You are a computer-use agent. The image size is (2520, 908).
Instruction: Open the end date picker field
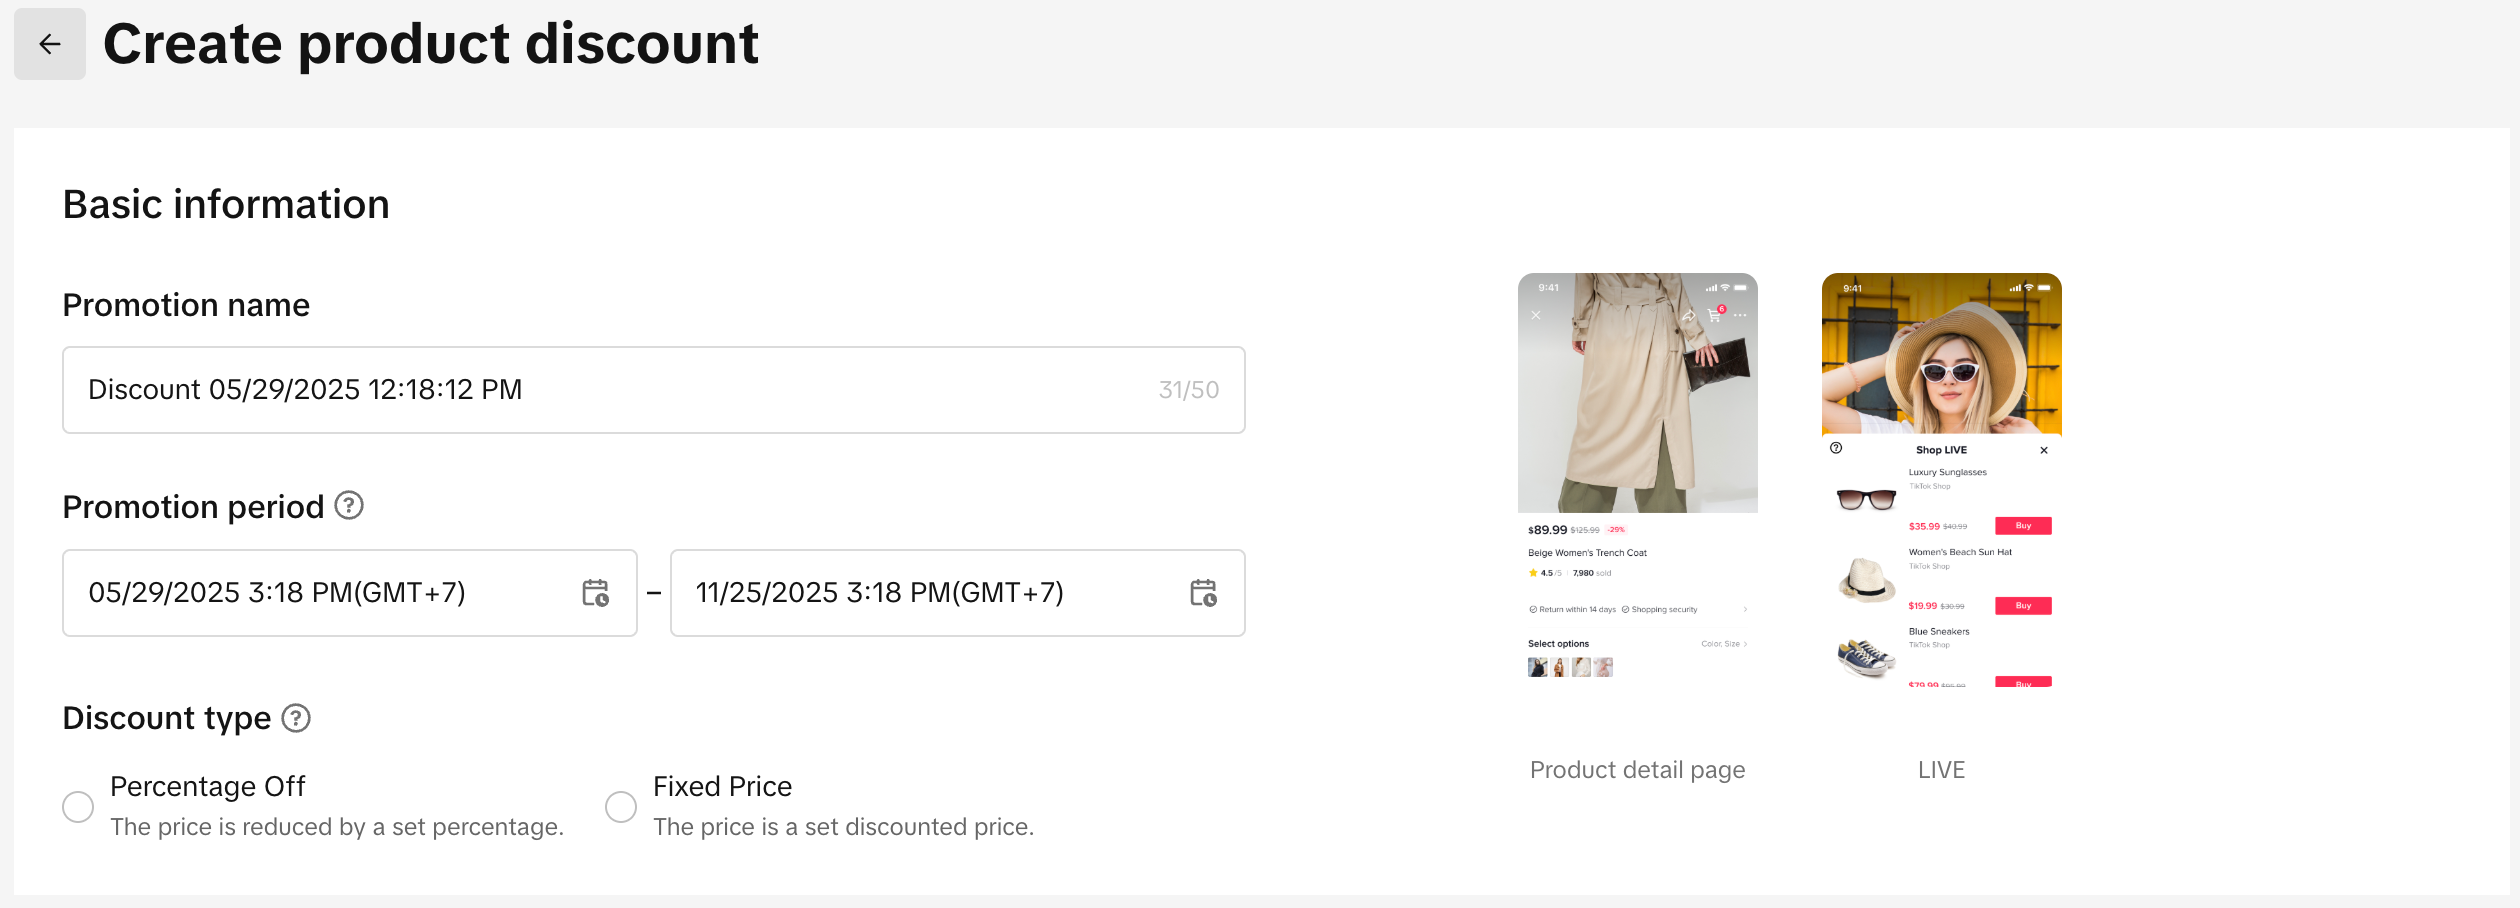pyautogui.click(x=930, y=593)
